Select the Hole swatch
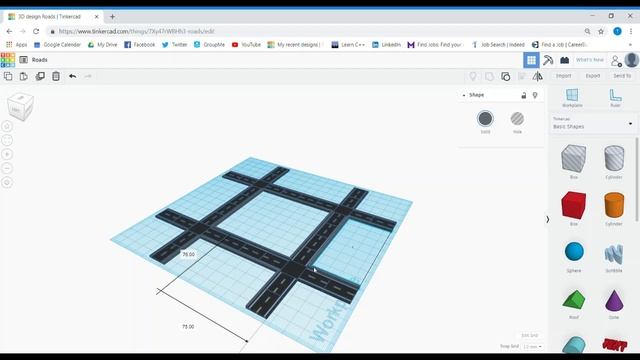 point(517,119)
